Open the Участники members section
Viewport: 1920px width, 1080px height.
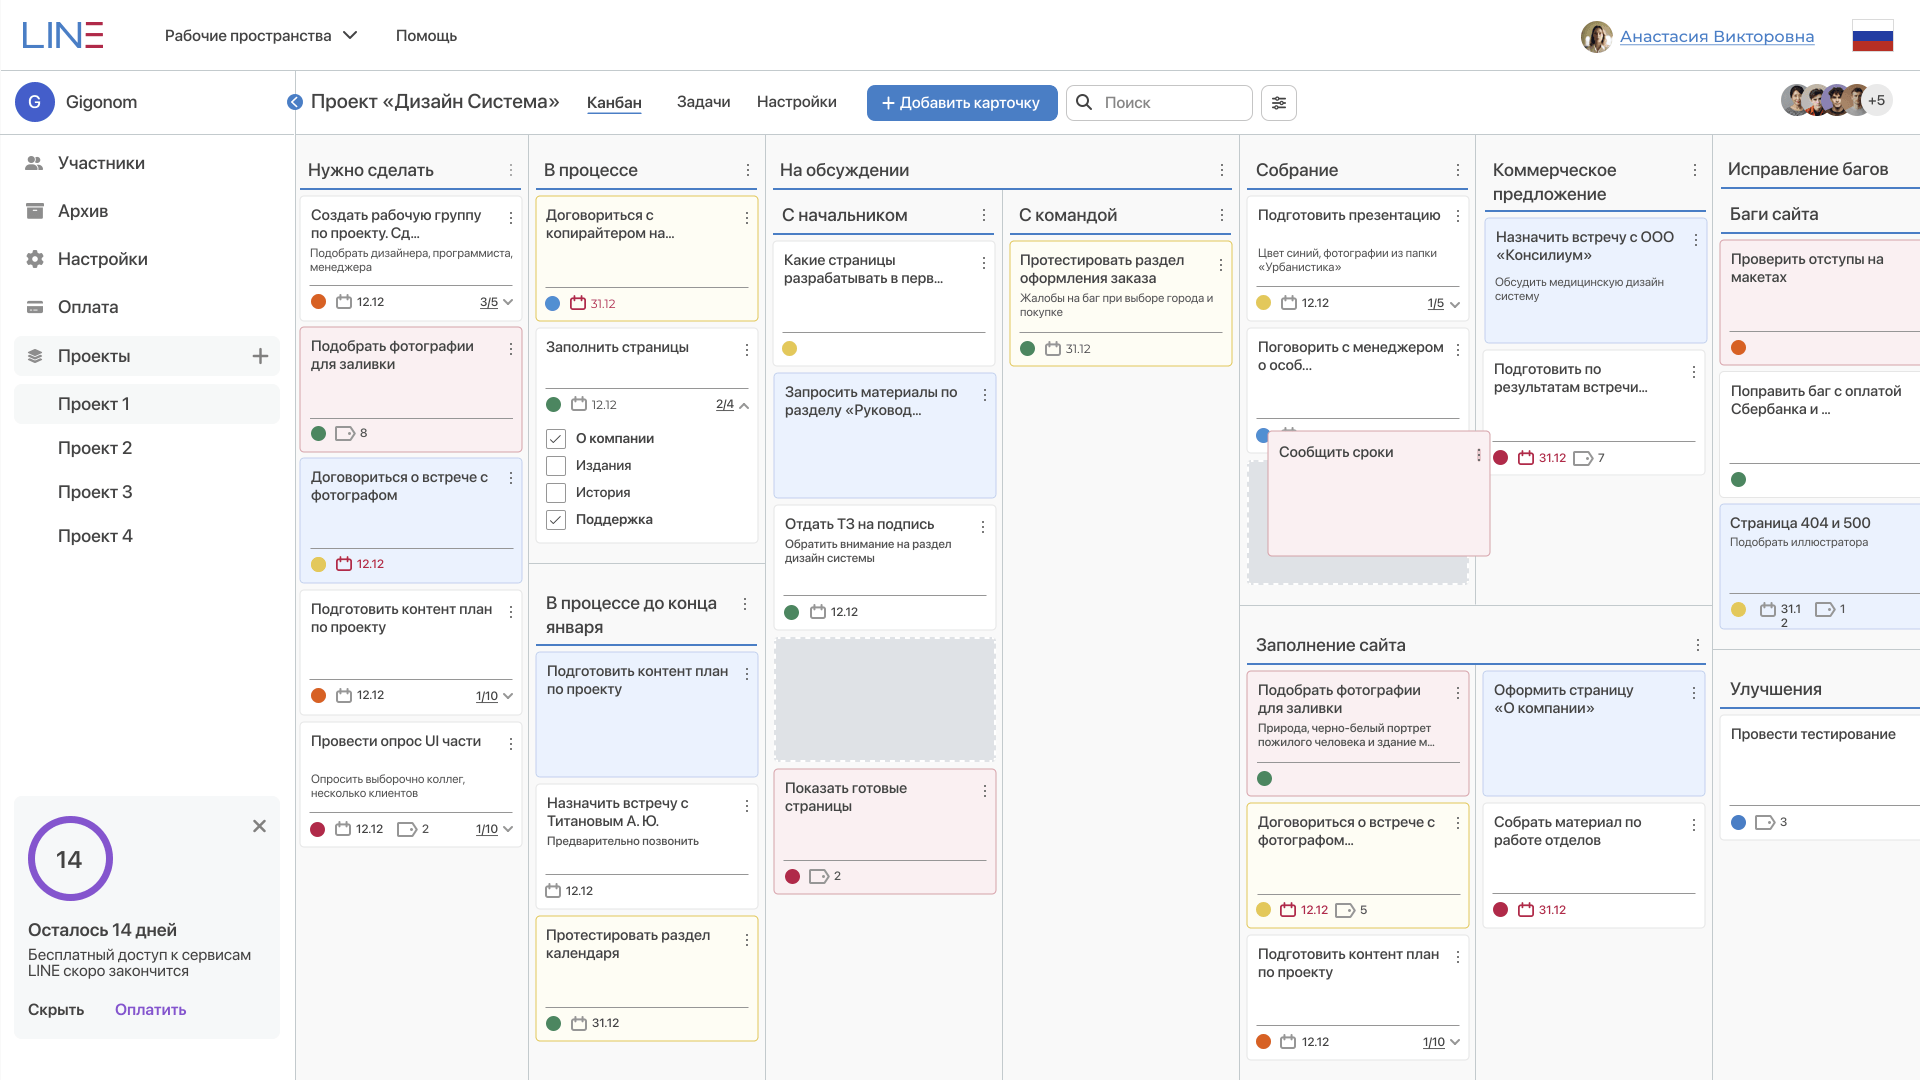(x=101, y=163)
